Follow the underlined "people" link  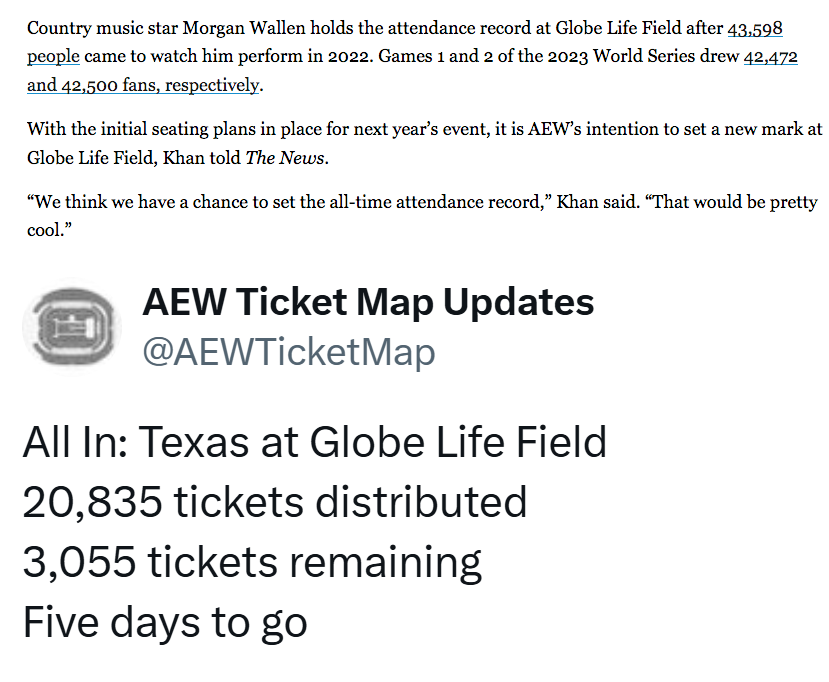tap(53, 57)
